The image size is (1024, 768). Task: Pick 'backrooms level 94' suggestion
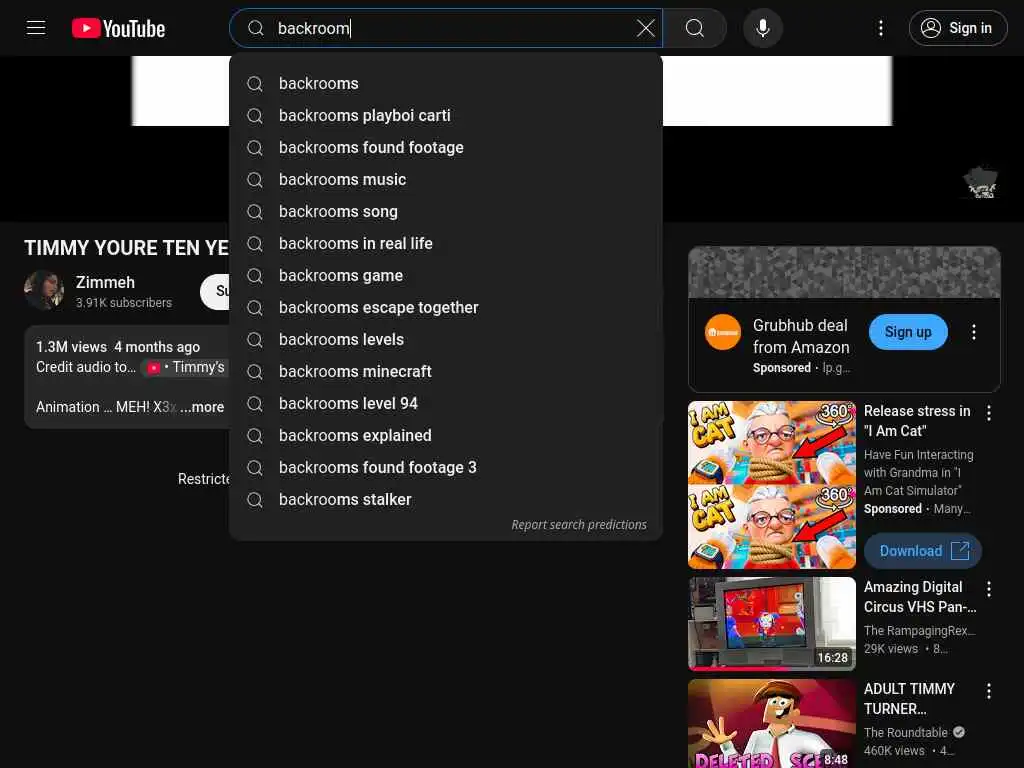(x=446, y=404)
